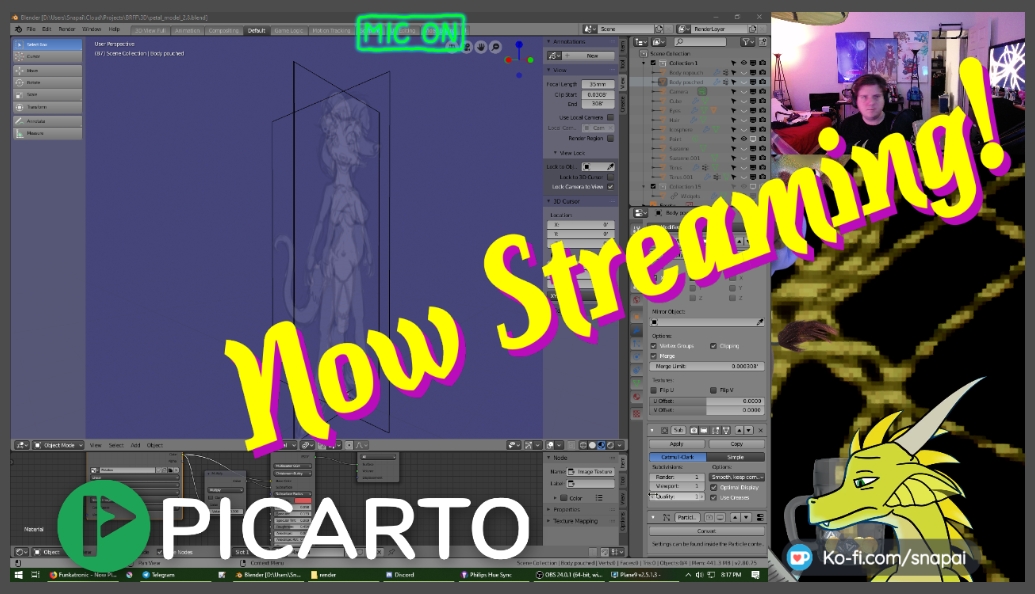Collapse the Annotations panel
Screen dimensions: 1035x594
tap(549, 42)
